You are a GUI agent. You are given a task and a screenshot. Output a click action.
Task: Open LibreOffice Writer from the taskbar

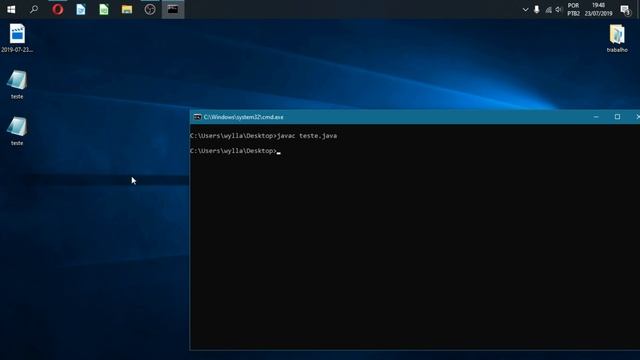pos(81,9)
